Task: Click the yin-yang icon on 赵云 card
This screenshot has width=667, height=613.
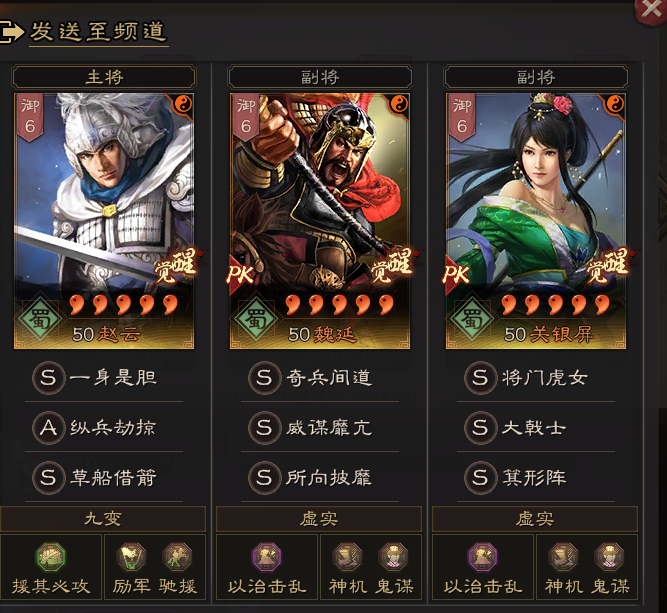Action: point(183,104)
